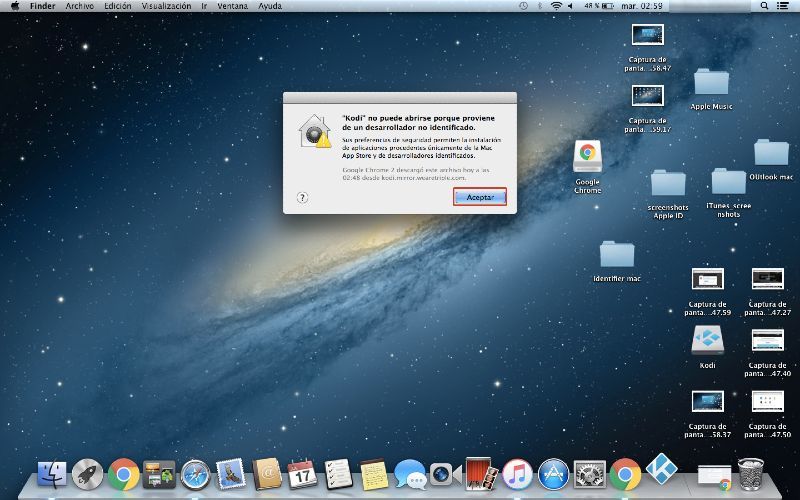Open the battery status menu
This screenshot has width=800, height=500.
pyautogui.click(x=599, y=6)
